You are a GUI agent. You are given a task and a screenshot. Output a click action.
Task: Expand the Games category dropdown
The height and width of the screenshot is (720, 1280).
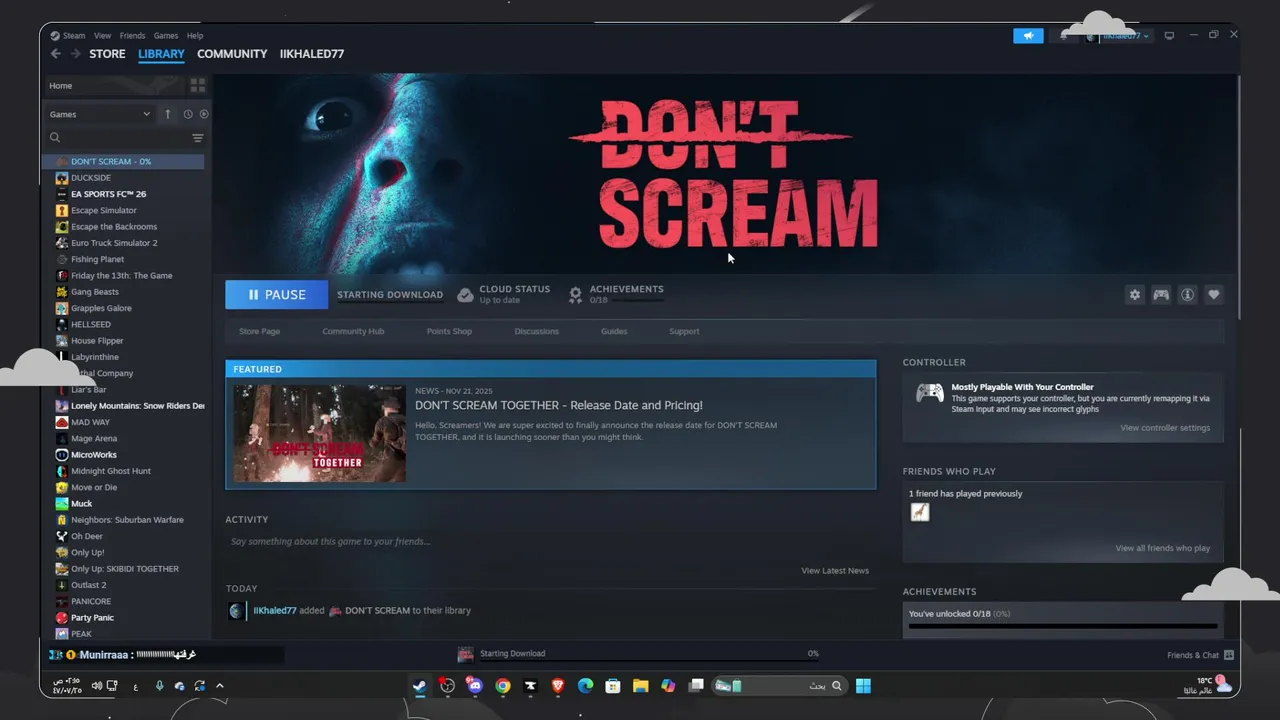click(100, 114)
